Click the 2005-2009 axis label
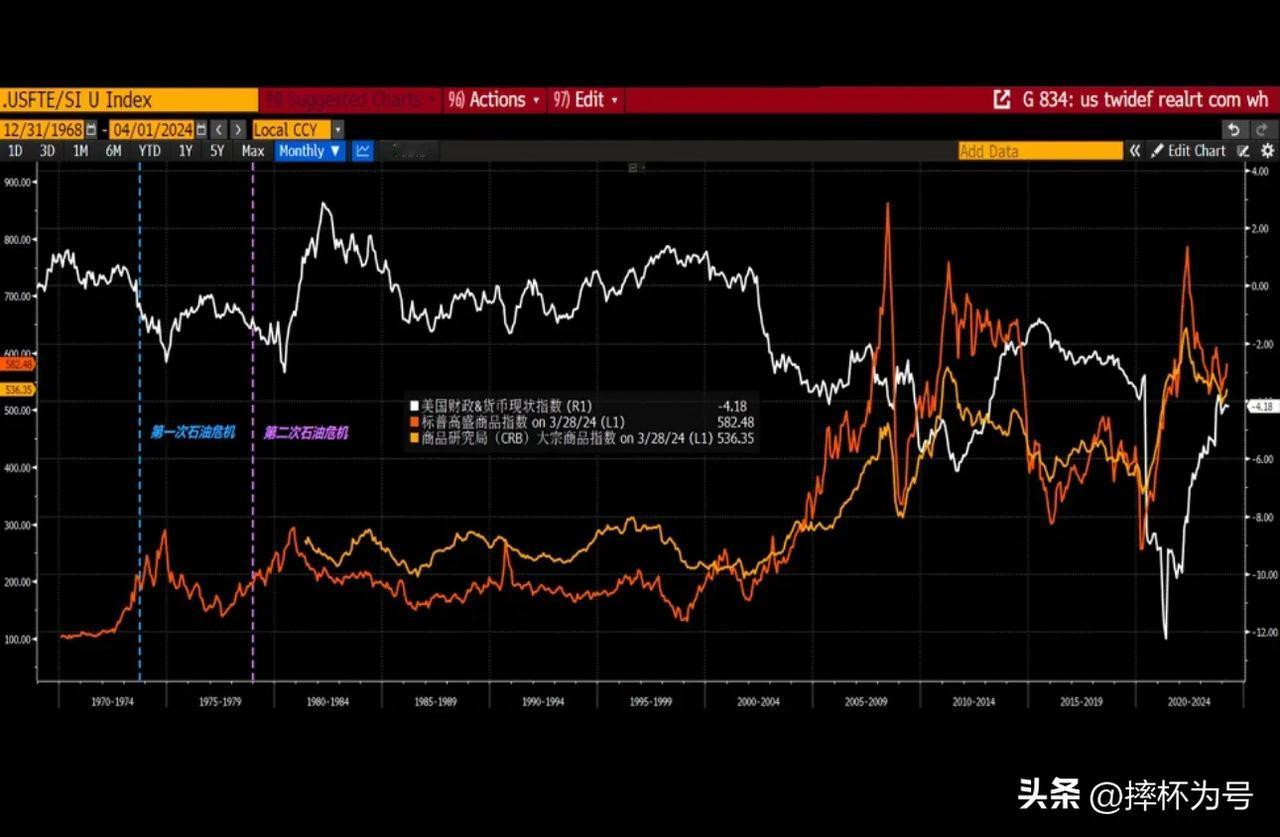 [866, 702]
